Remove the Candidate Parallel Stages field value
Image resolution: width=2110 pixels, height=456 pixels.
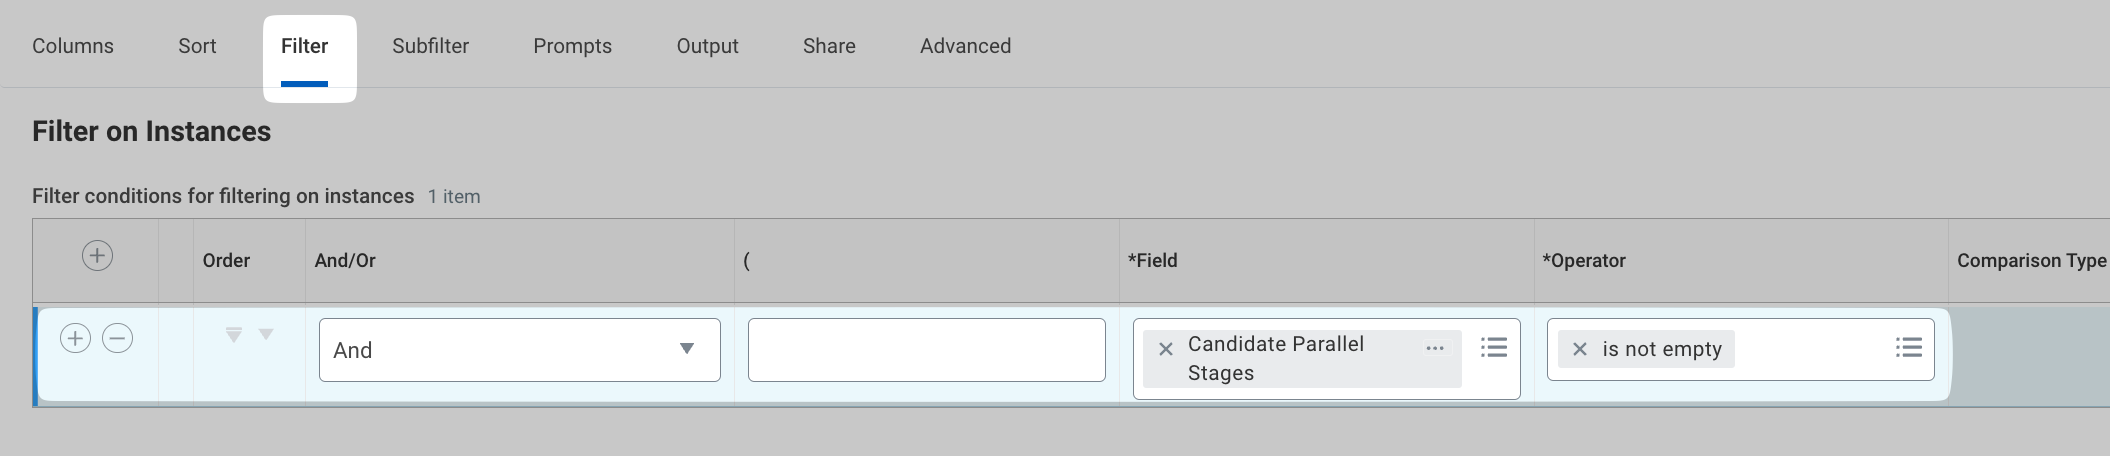(x=1165, y=349)
